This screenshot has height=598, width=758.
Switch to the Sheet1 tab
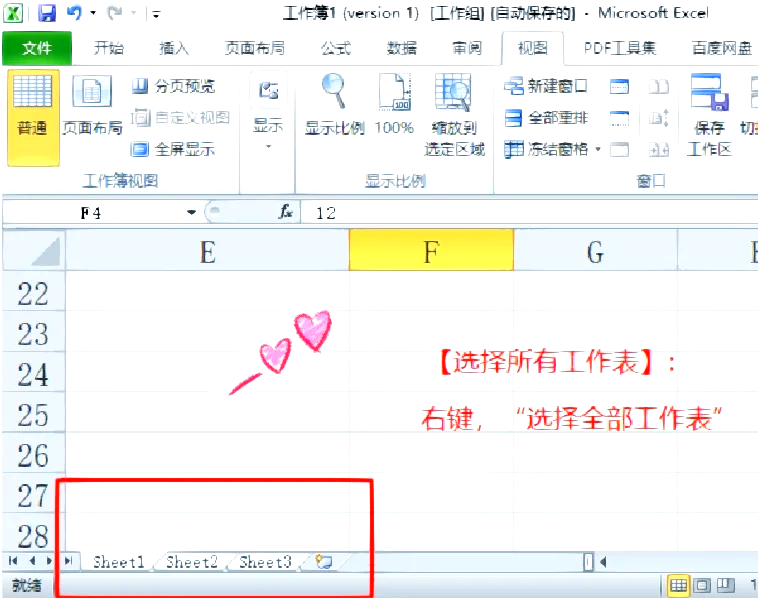tap(118, 561)
